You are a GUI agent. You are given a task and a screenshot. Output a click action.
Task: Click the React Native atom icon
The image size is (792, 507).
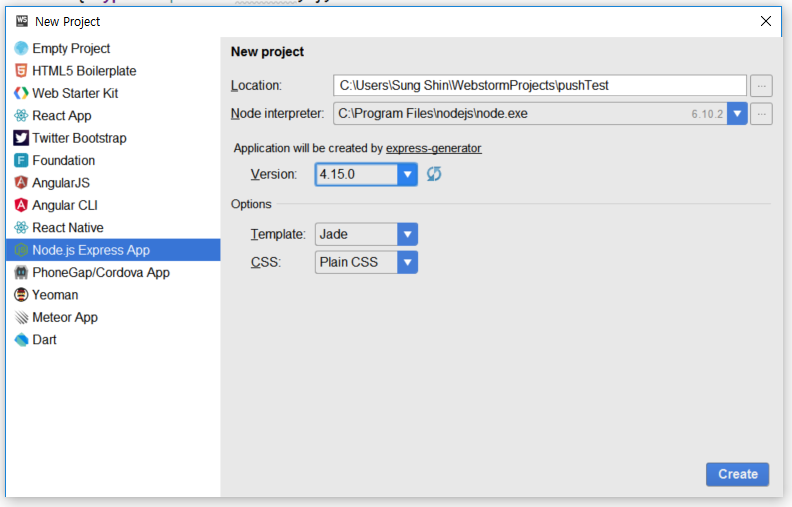(x=21, y=228)
